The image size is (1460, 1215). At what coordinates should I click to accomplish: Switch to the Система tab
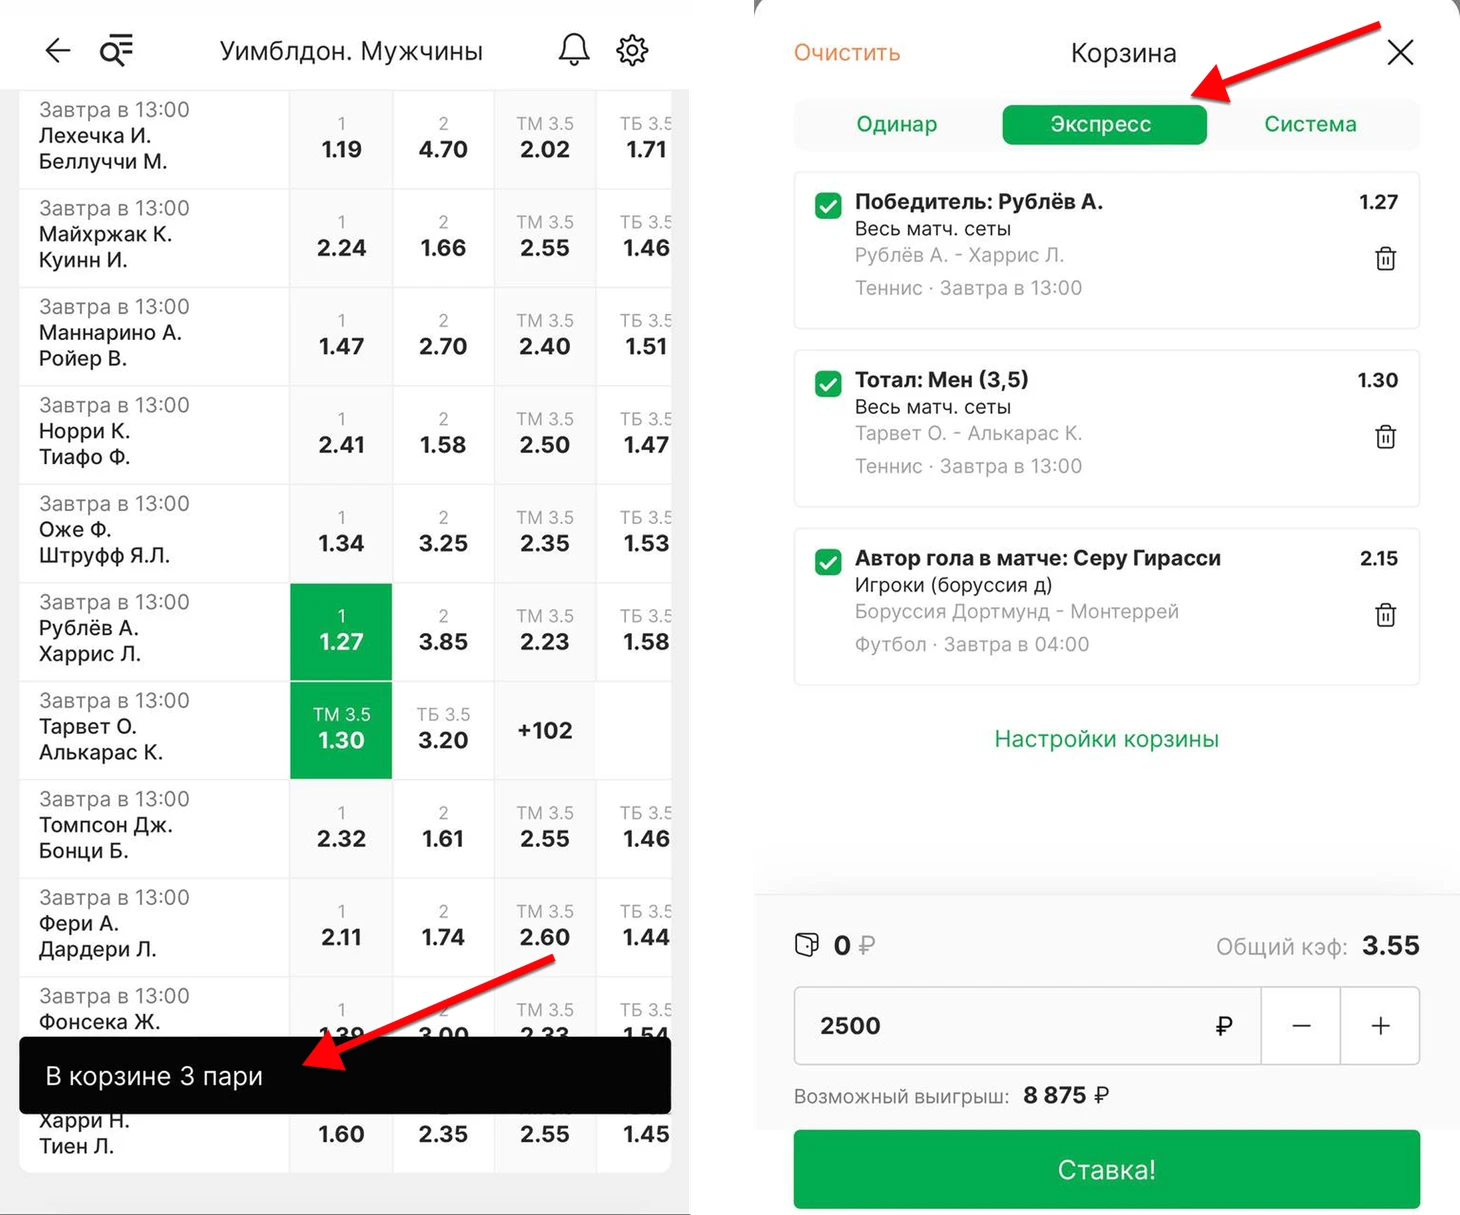1310,124
